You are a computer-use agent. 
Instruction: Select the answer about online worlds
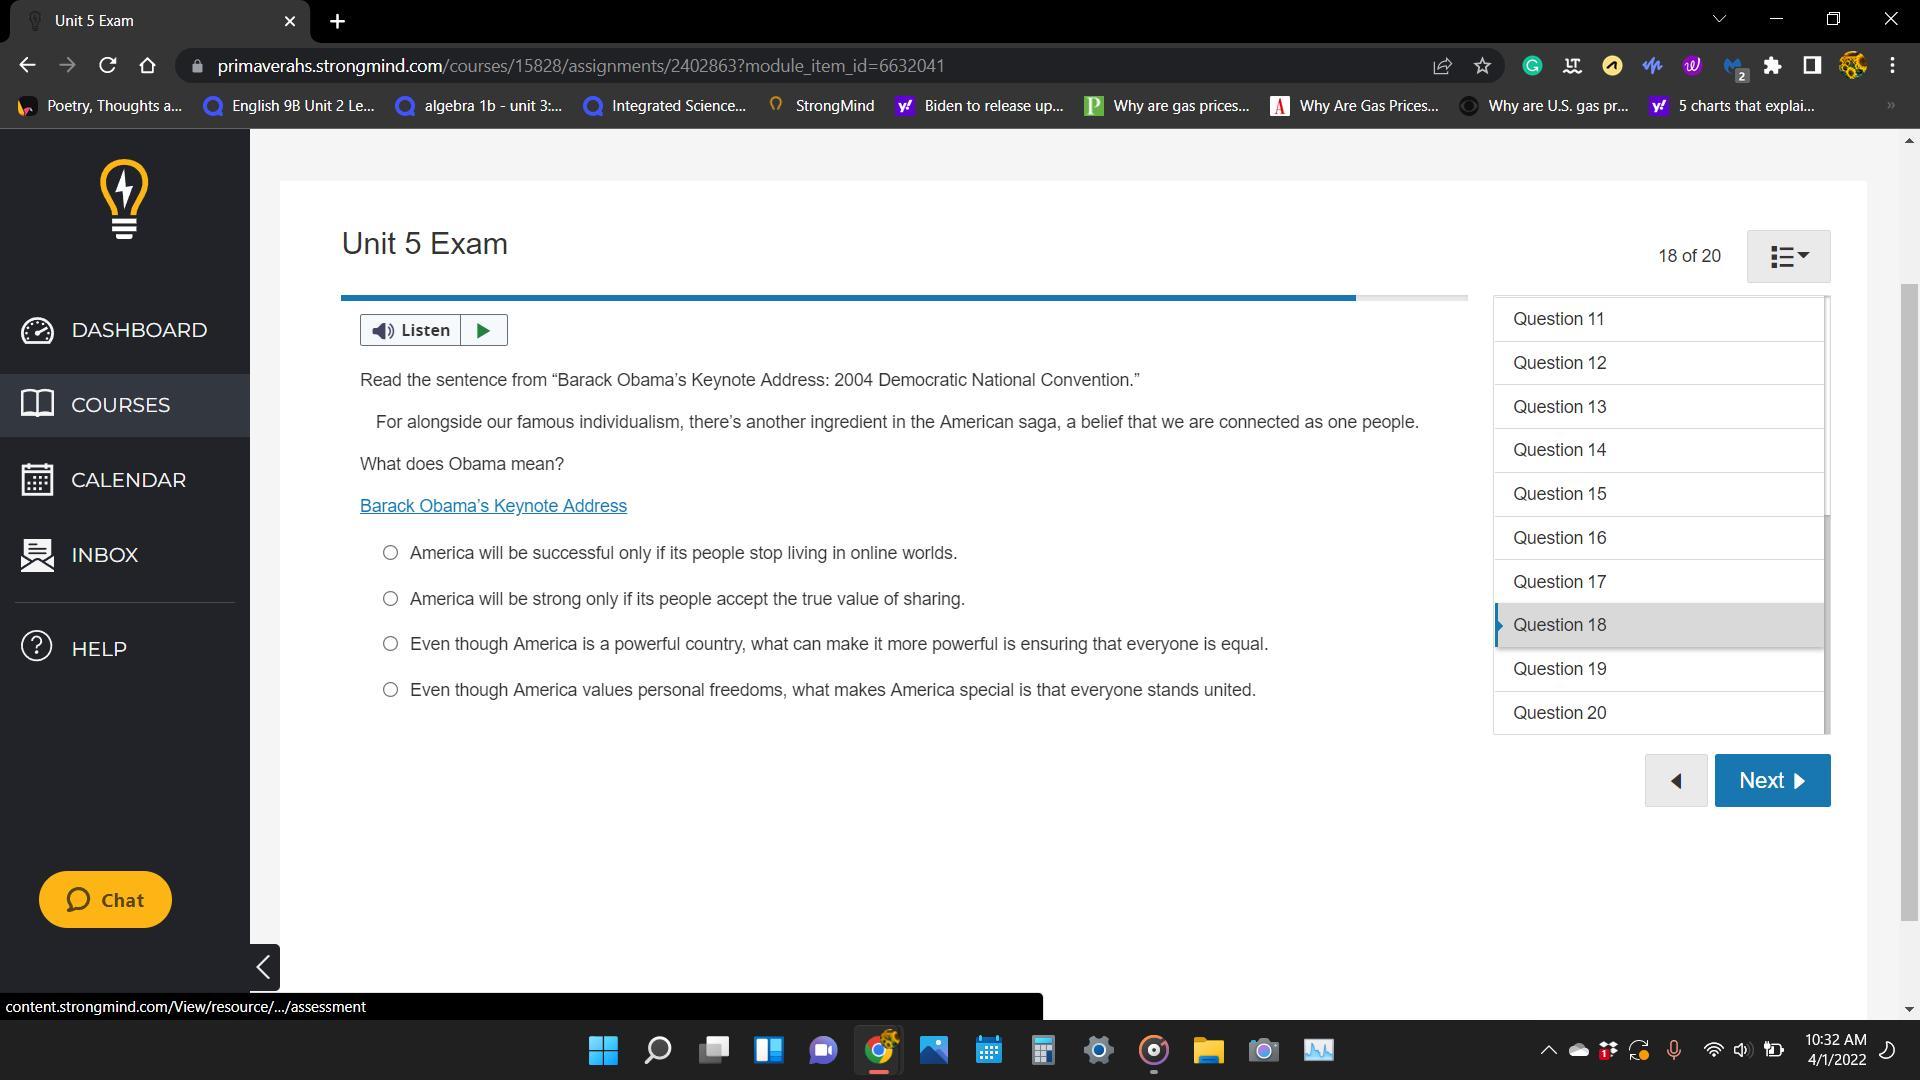[x=390, y=553]
